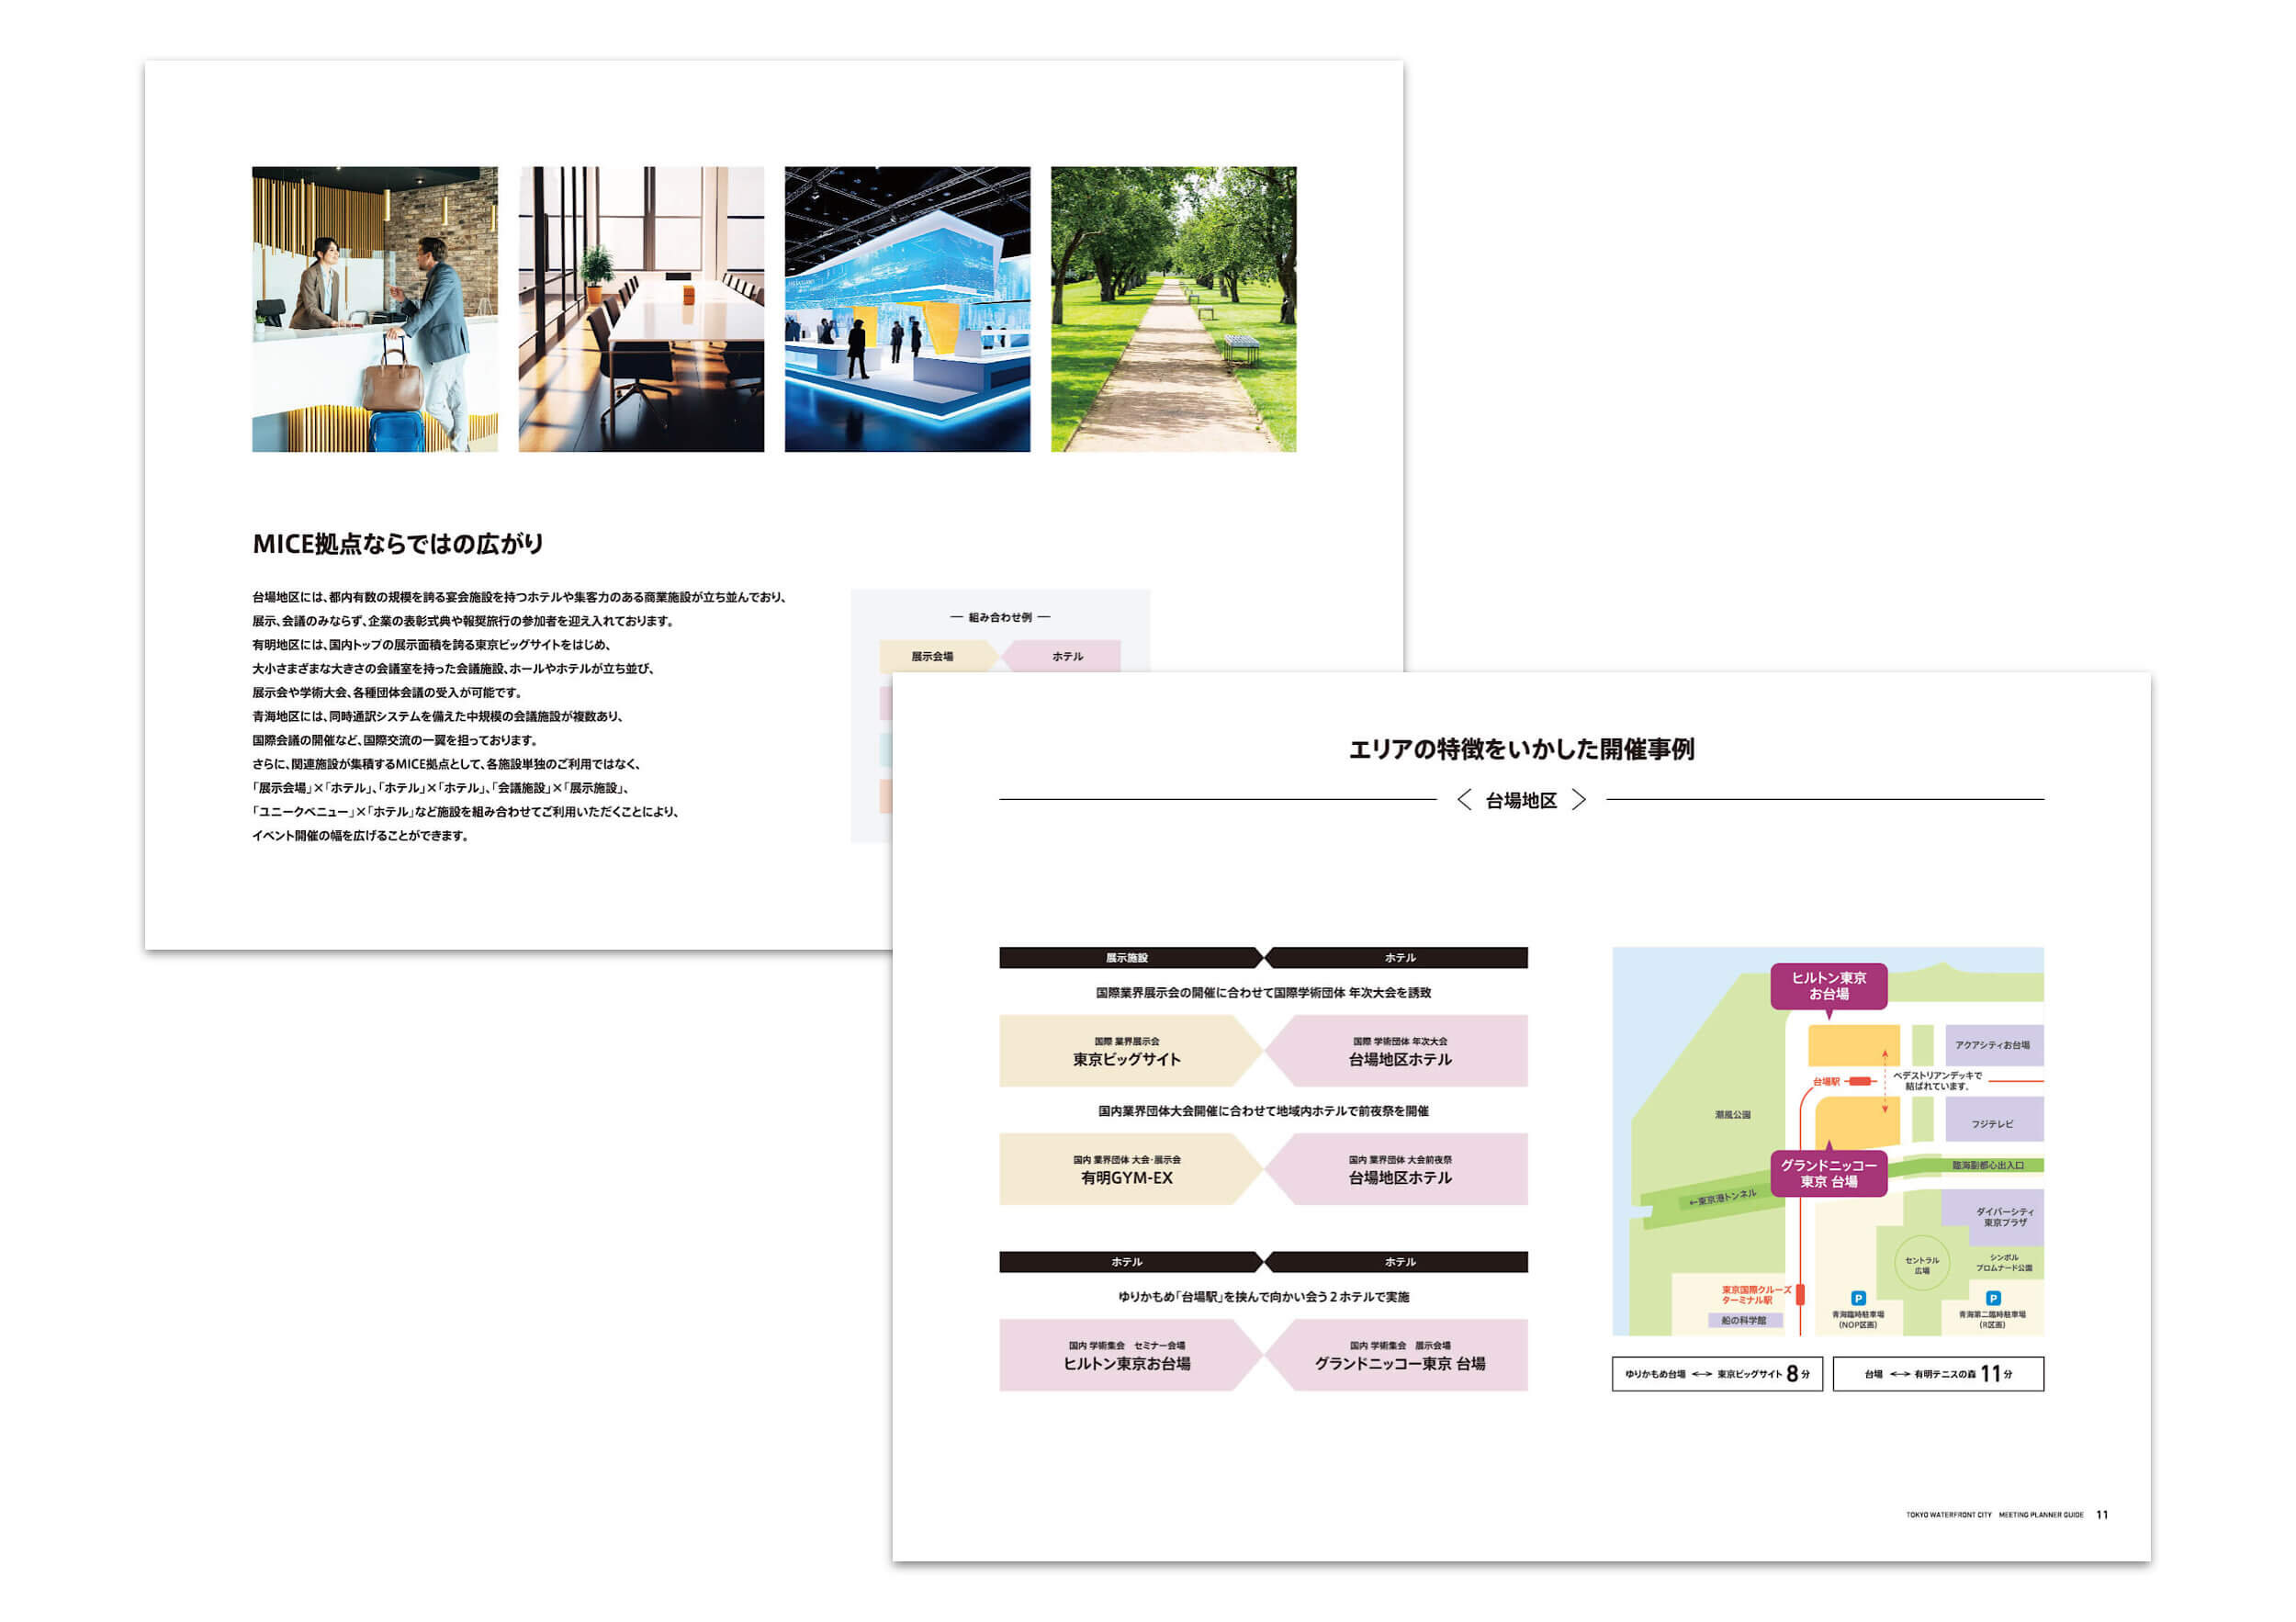This screenshot has height=1622, width=2296.
Task: Click the 台場地区ホテル box labeled 国際 学術団体 年次大会
Action: tap(1397, 1051)
